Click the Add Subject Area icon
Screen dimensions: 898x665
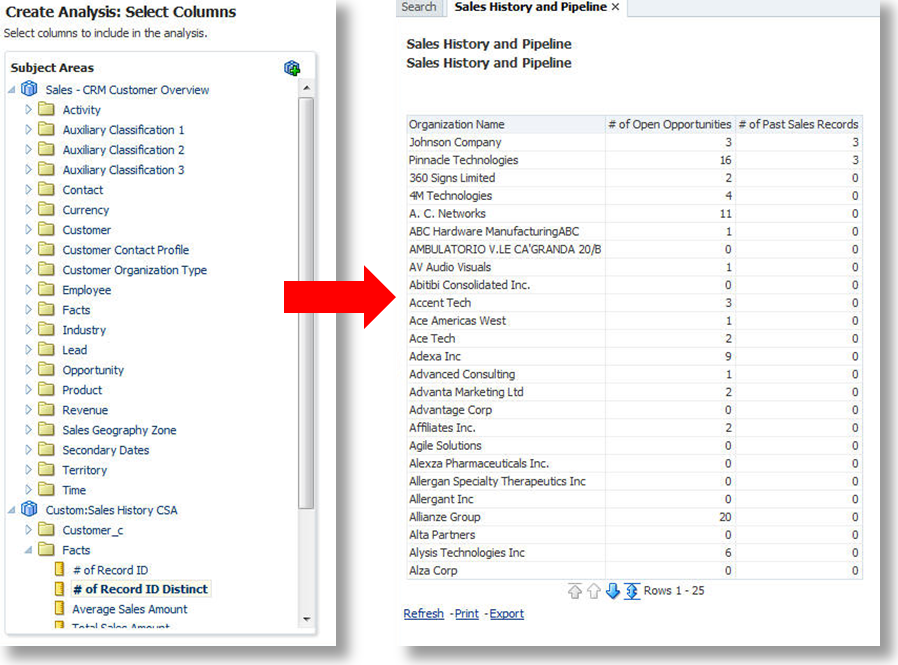coord(292,68)
